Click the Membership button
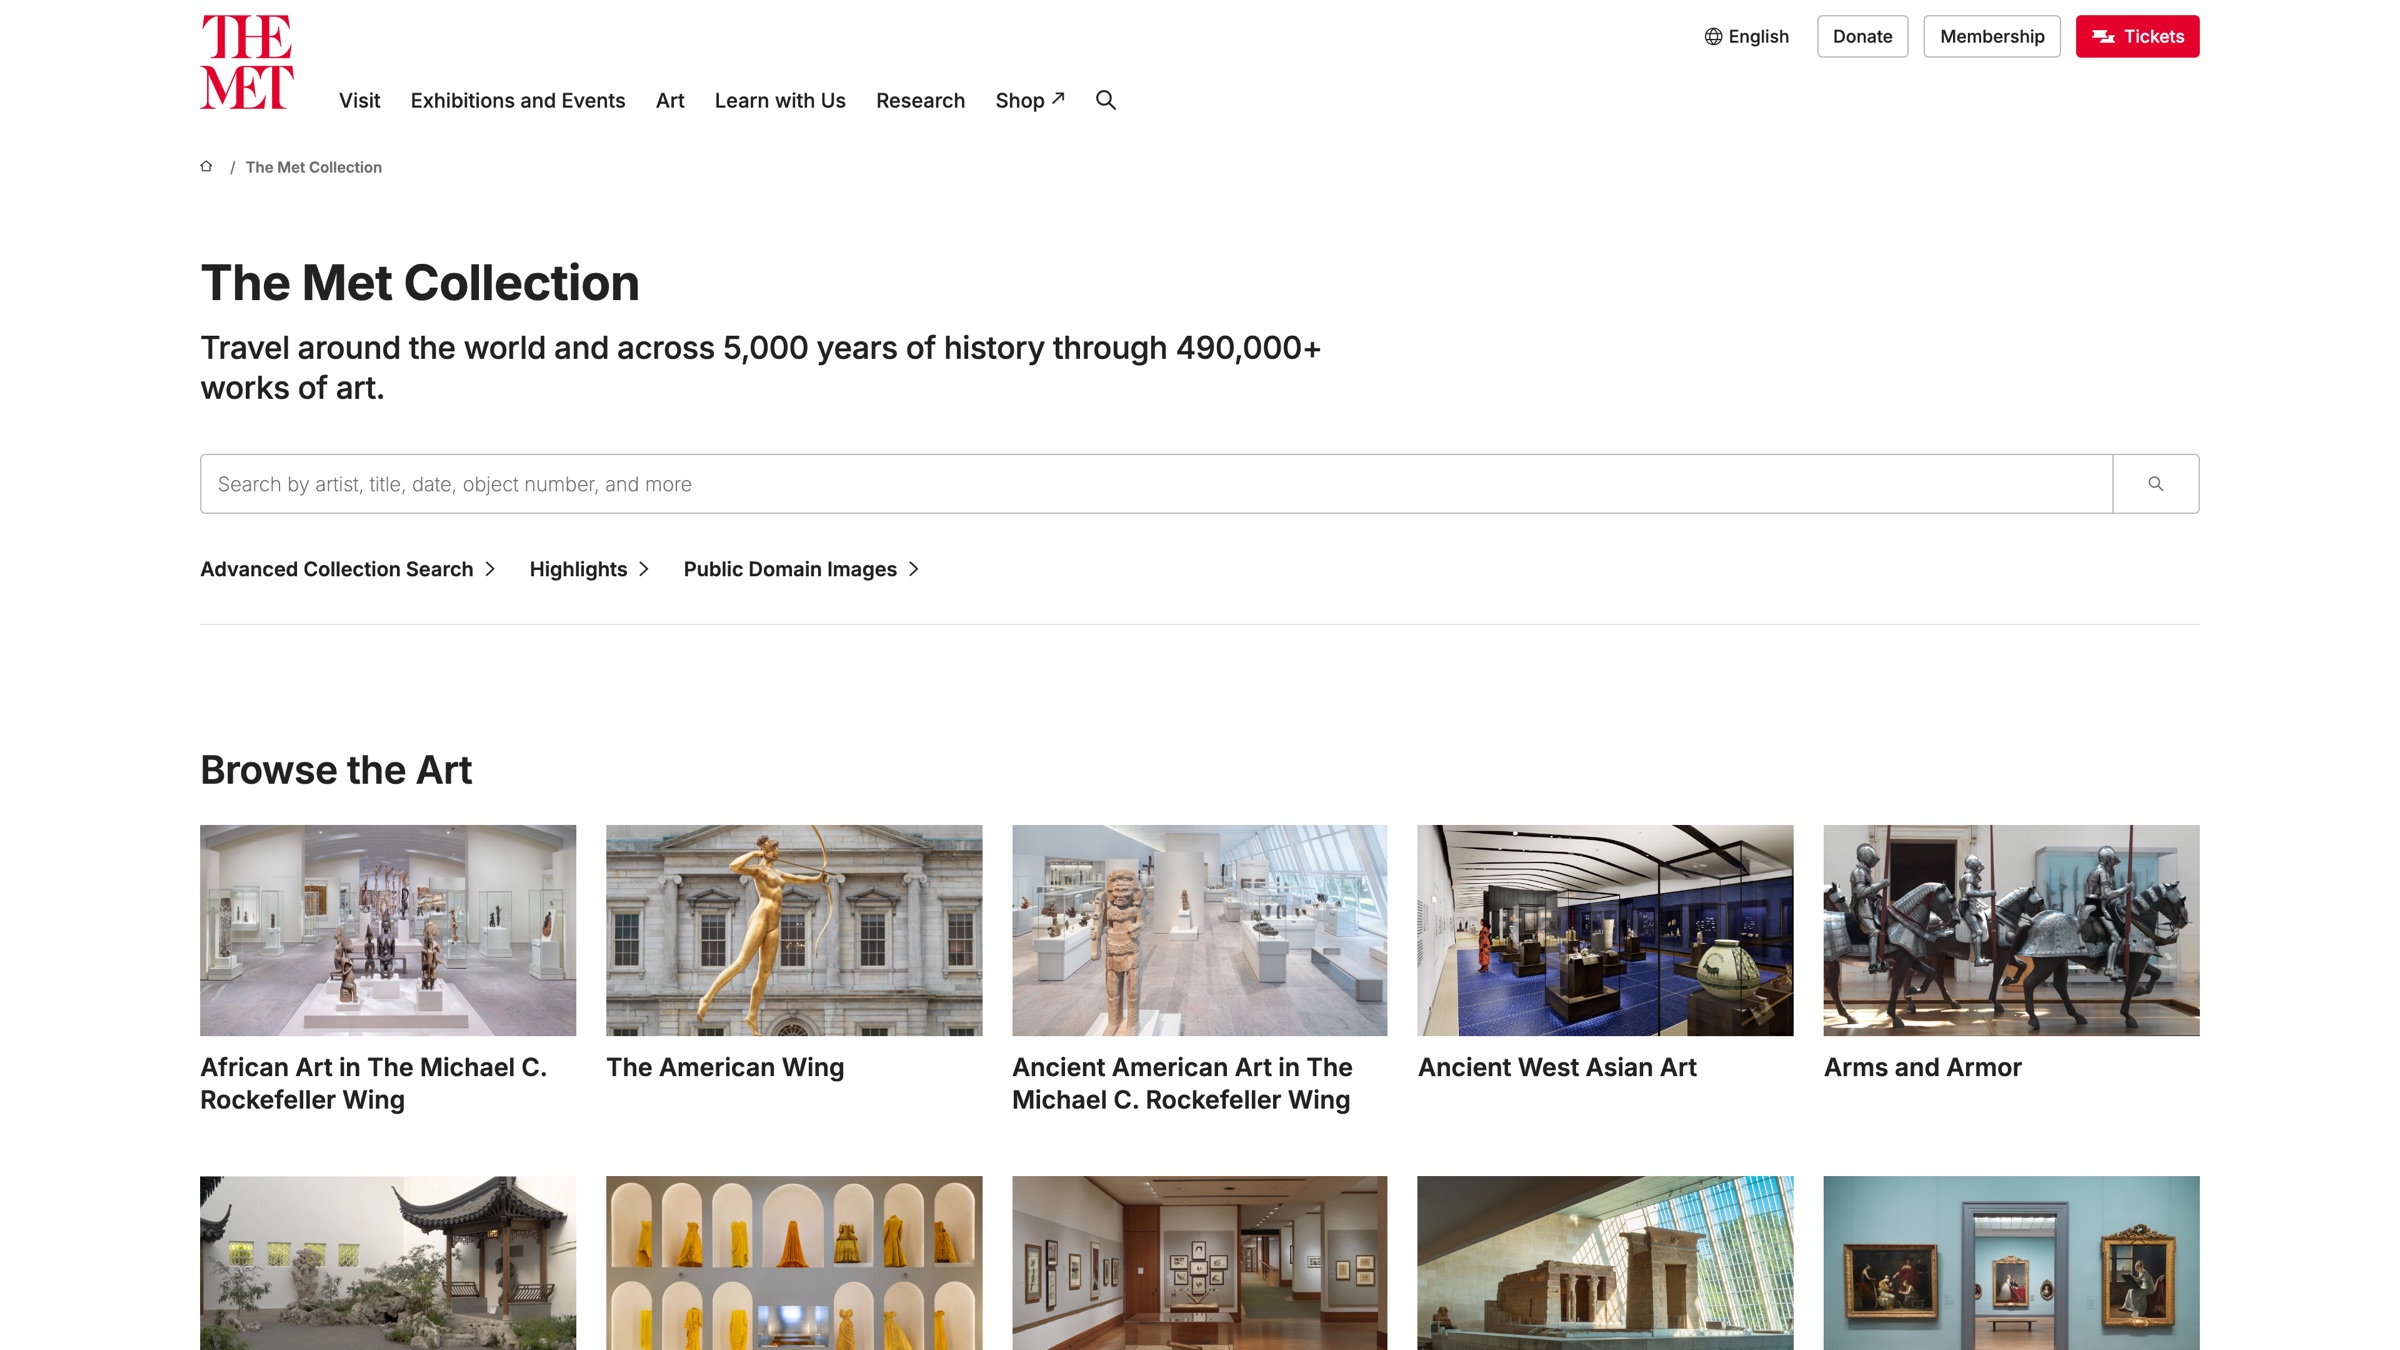This screenshot has width=2400, height=1350. point(1992,37)
